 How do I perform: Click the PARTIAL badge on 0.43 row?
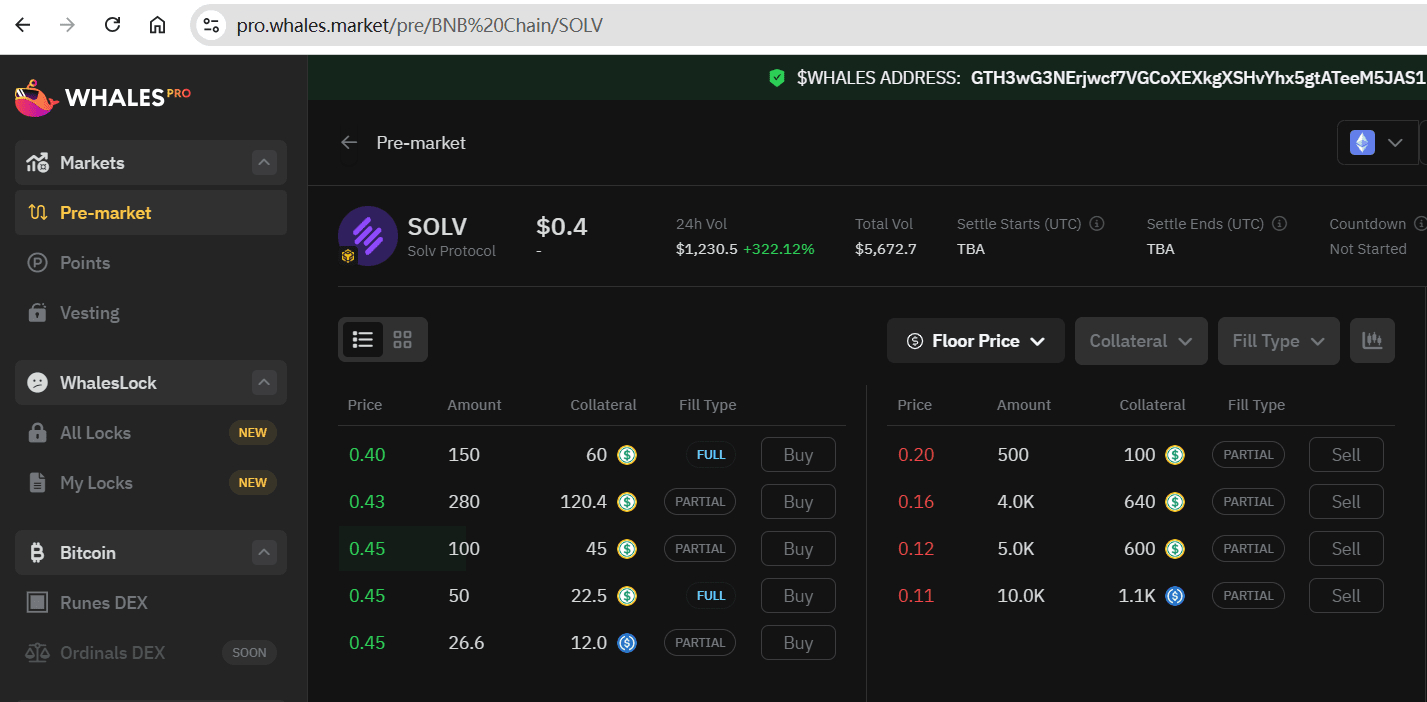pos(700,502)
